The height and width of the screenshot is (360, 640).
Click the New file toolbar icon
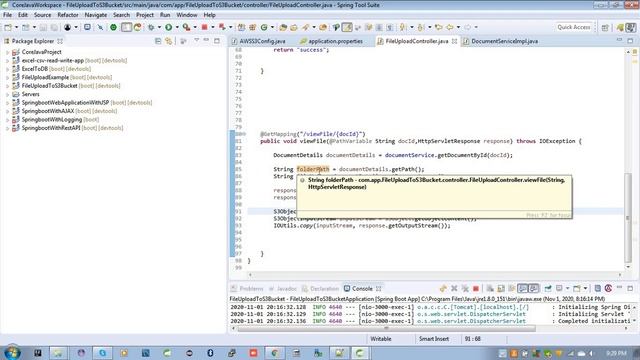pyautogui.click(x=8, y=27)
